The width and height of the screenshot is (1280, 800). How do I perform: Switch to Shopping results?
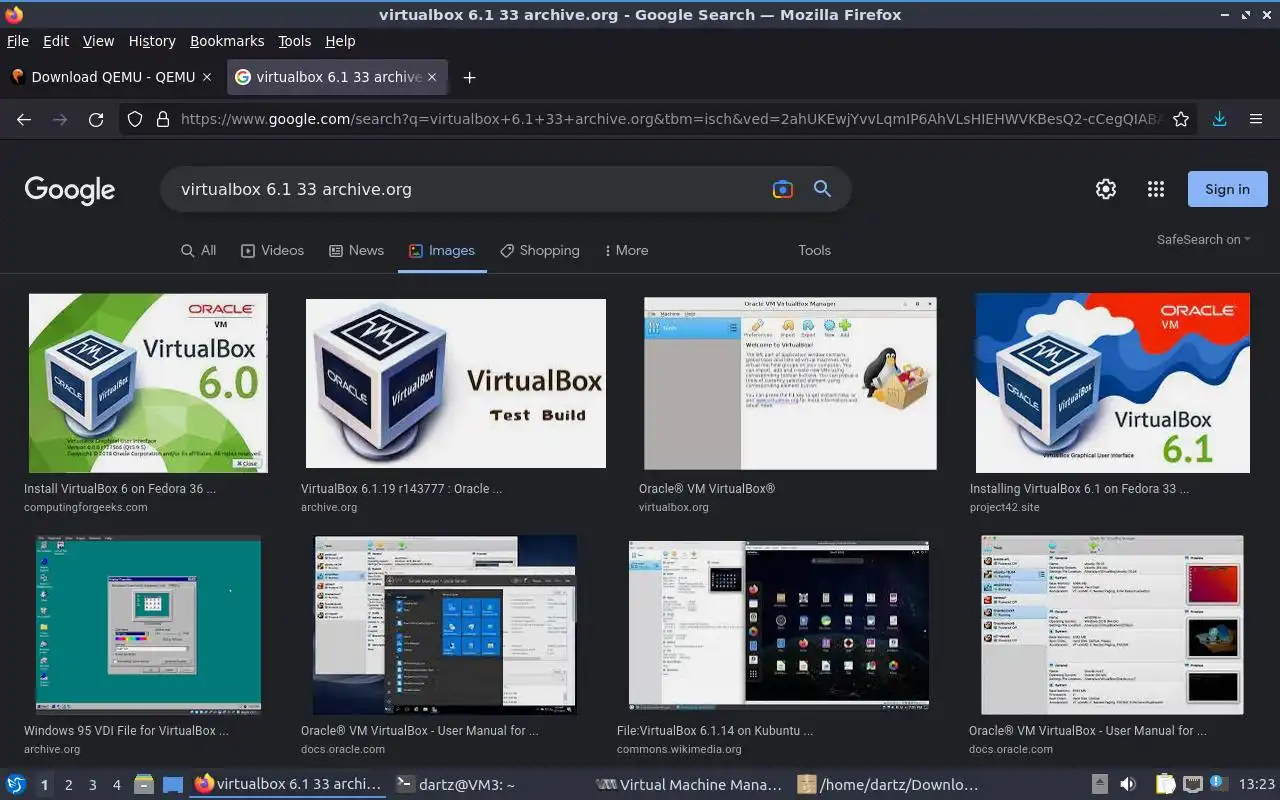540,250
